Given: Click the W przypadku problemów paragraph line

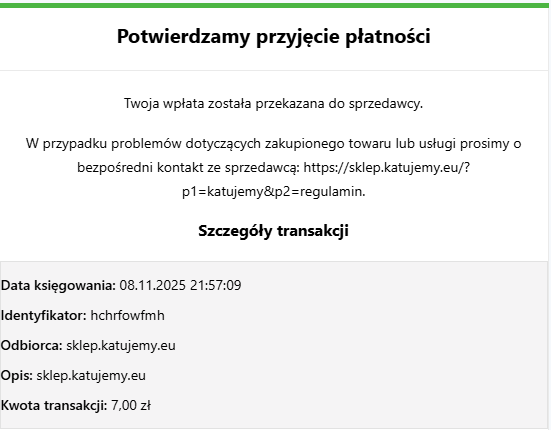Looking at the screenshot, I should pyautogui.click(x=273, y=144).
